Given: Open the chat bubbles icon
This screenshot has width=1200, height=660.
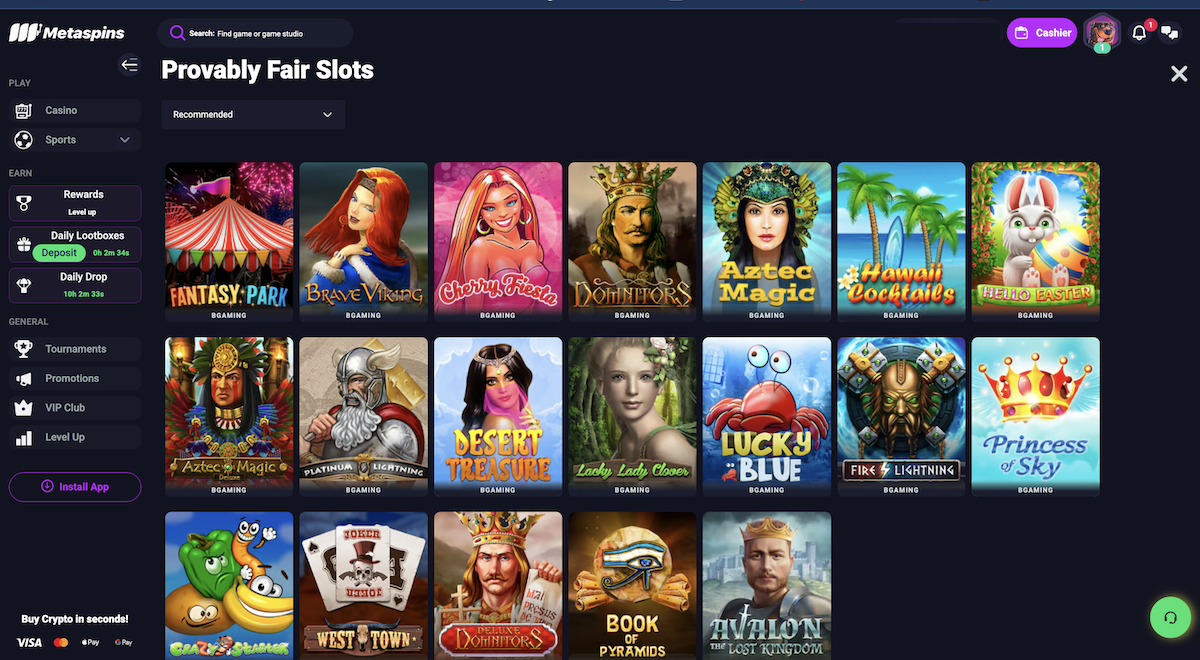Looking at the screenshot, I should (1169, 33).
